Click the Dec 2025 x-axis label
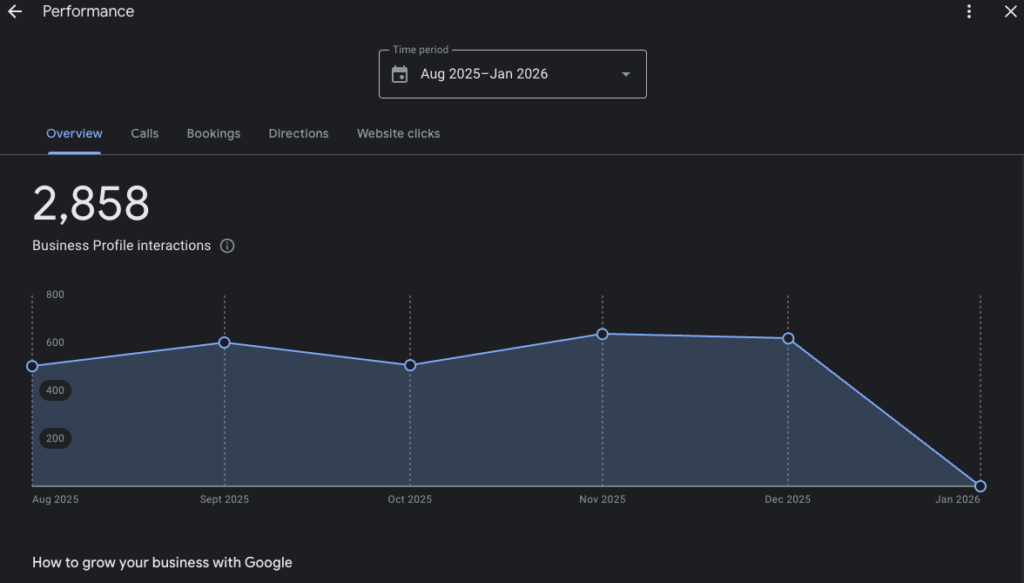The image size is (1024, 583). pyautogui.click(x=788, y=499)
